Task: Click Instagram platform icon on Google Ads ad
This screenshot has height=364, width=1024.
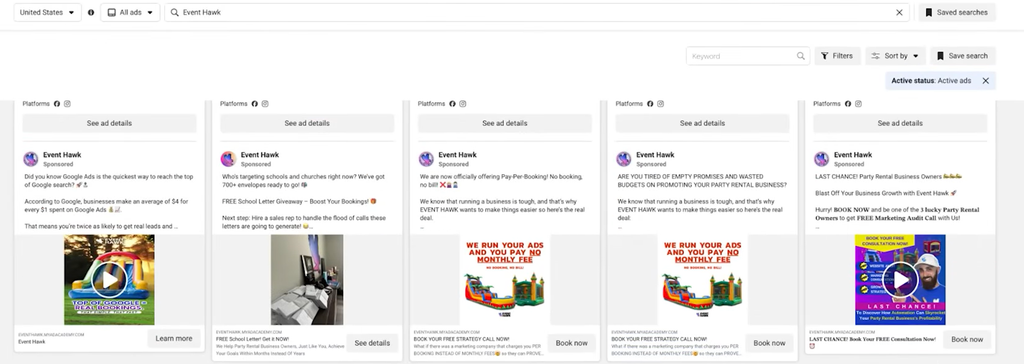Action: [67, 104]
